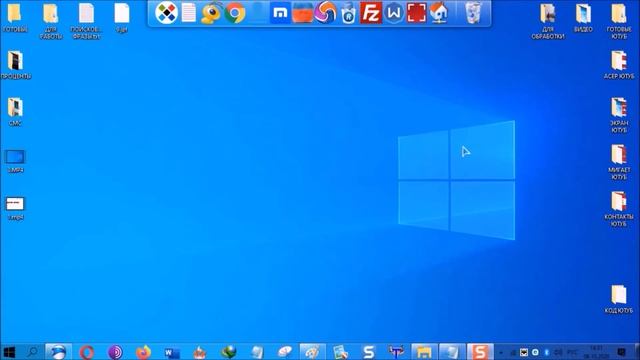Open Google Chrome from the top dock

coord(235,13)
